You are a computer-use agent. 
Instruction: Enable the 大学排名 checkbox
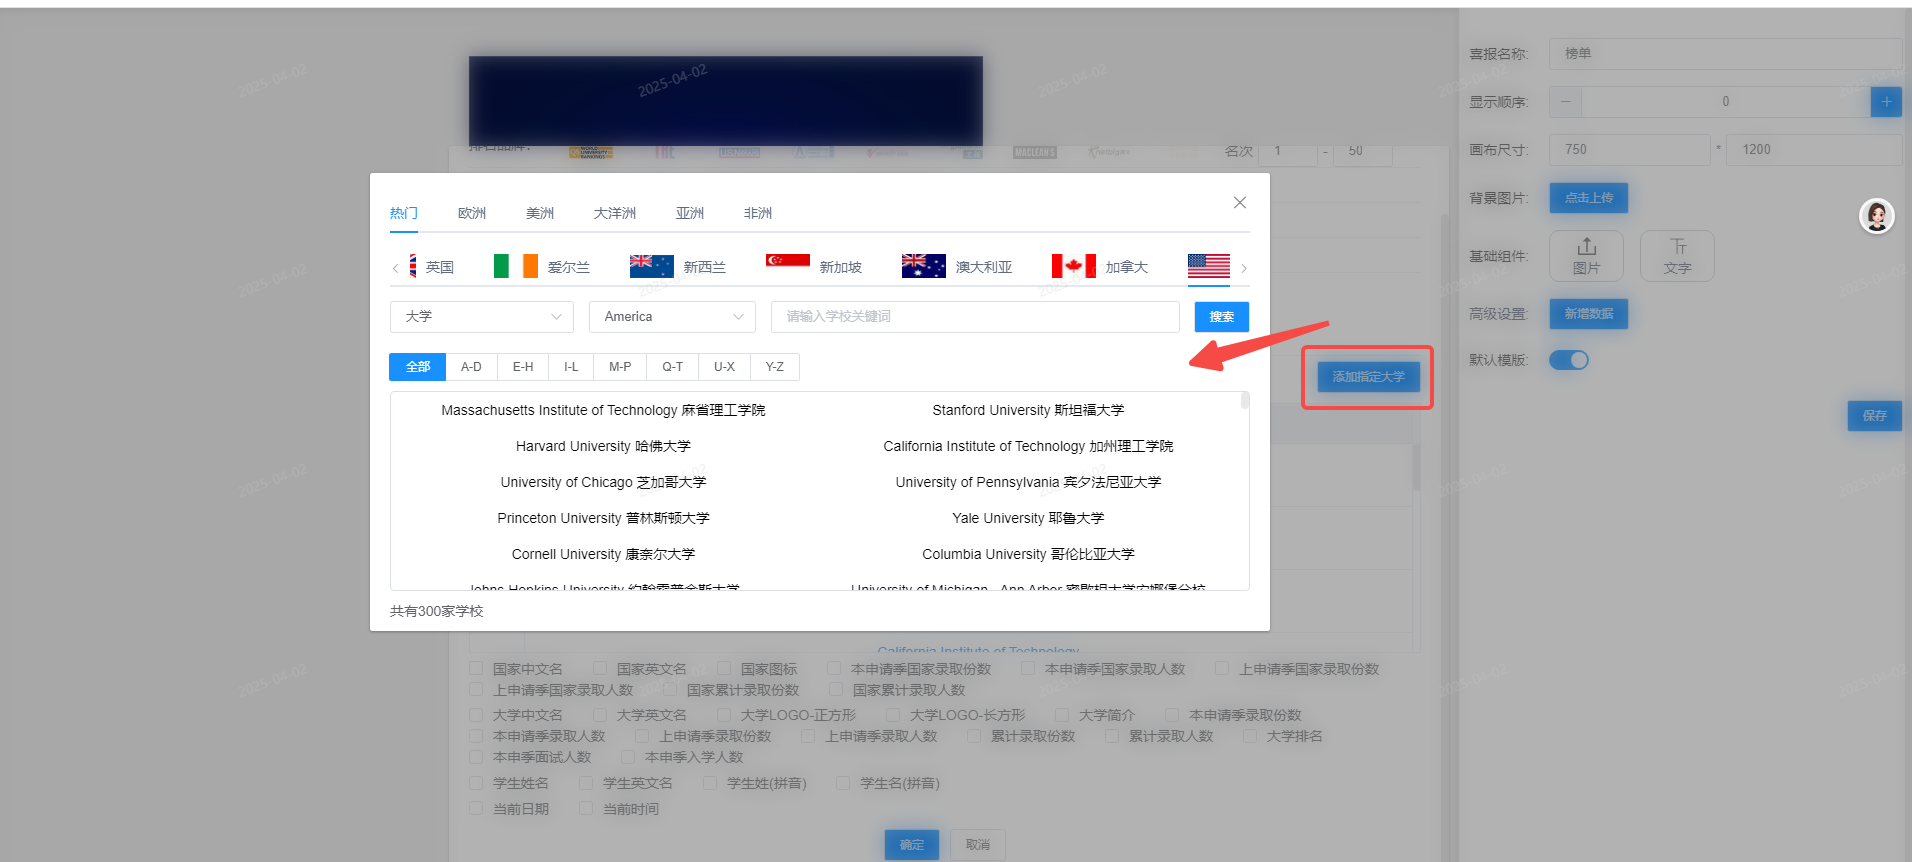tap(1250, 736)
